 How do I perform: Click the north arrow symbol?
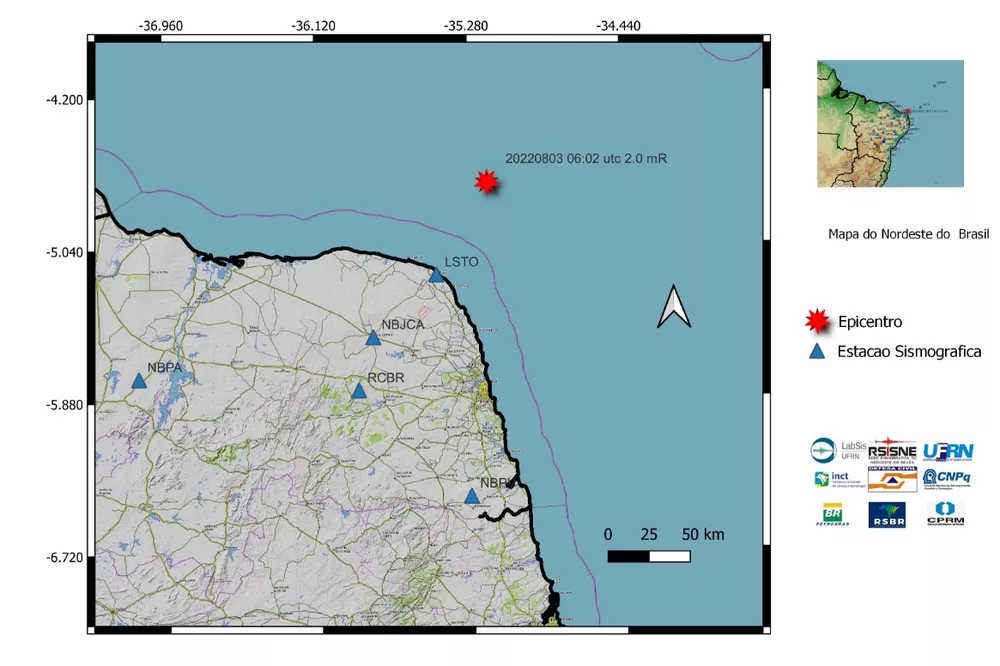(675, 307)
